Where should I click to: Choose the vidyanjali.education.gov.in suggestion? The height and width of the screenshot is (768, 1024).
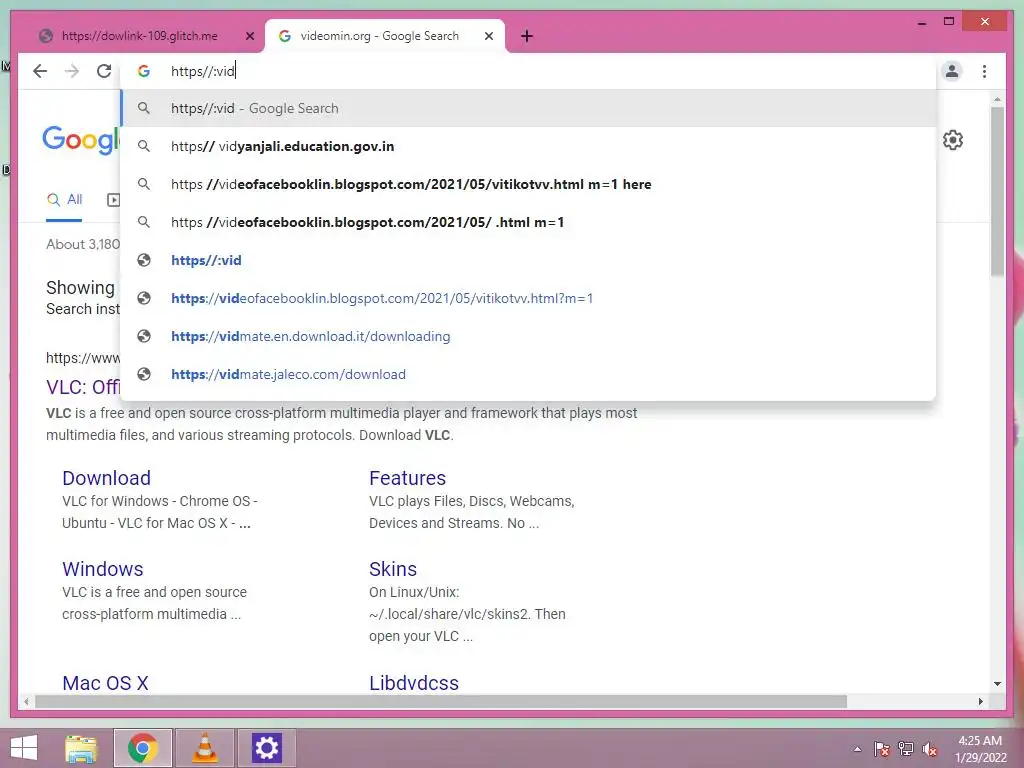[x=528, y=146]
